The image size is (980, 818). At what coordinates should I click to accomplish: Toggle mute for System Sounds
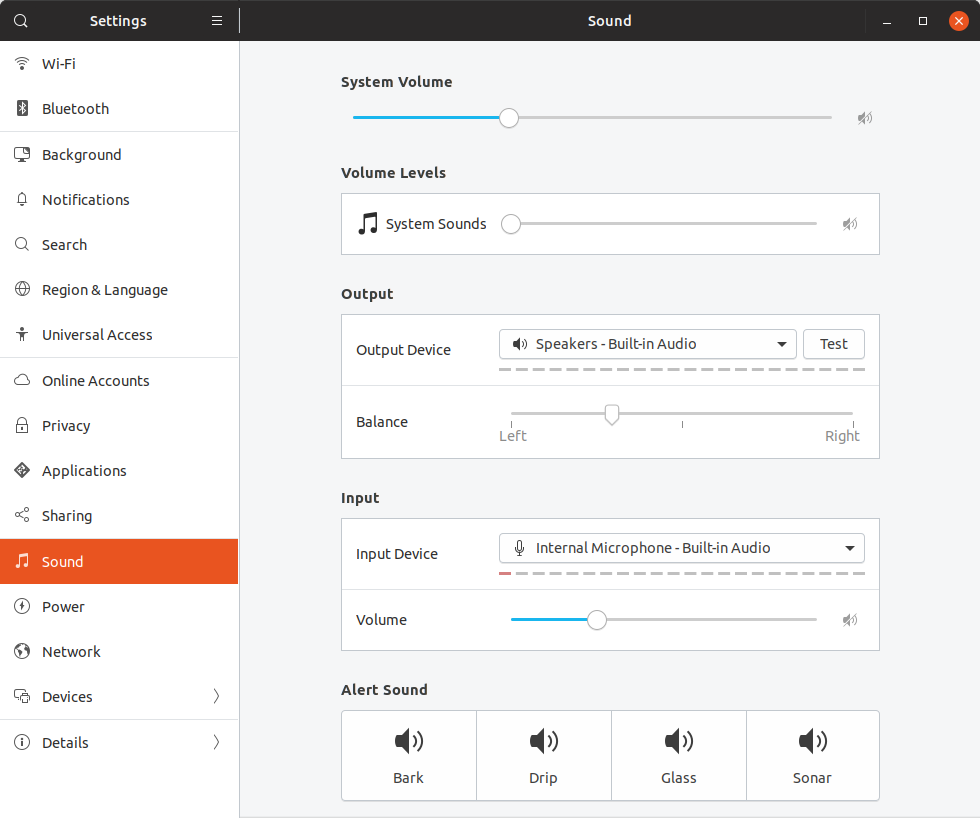click(850, 224)
